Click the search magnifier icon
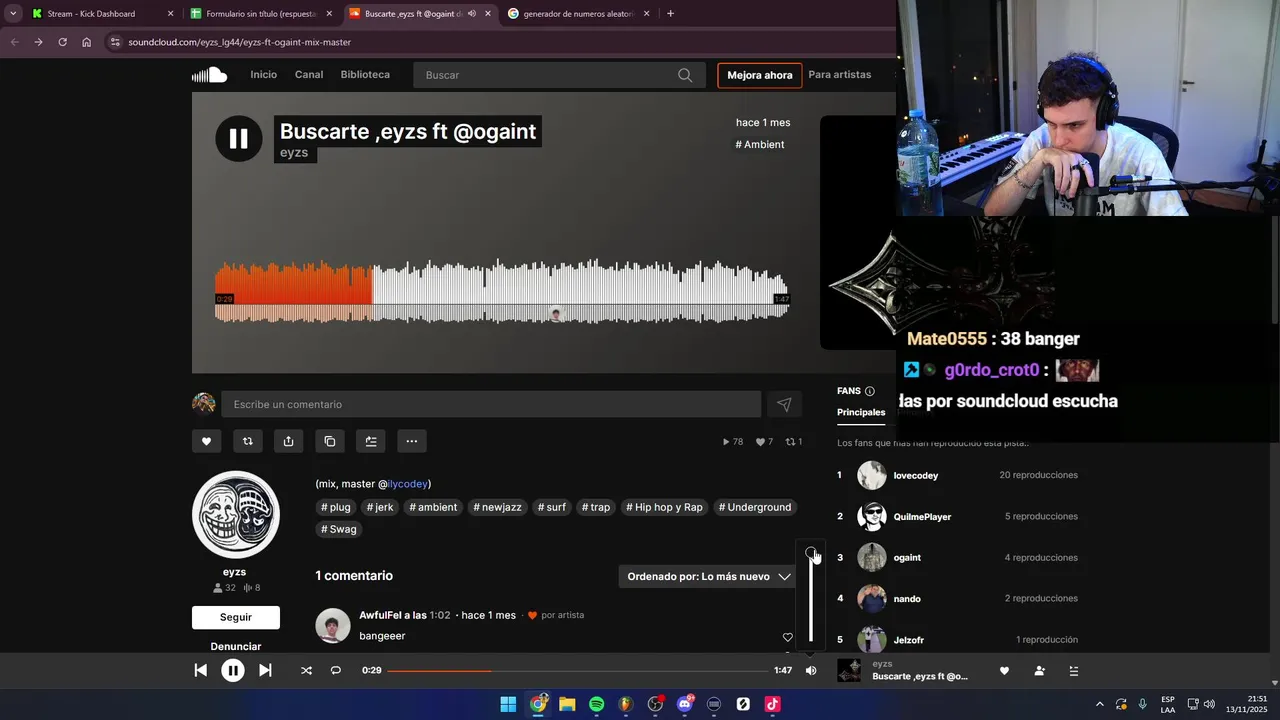This screenshot has height=720, width=1280. [x=685, y=75]
